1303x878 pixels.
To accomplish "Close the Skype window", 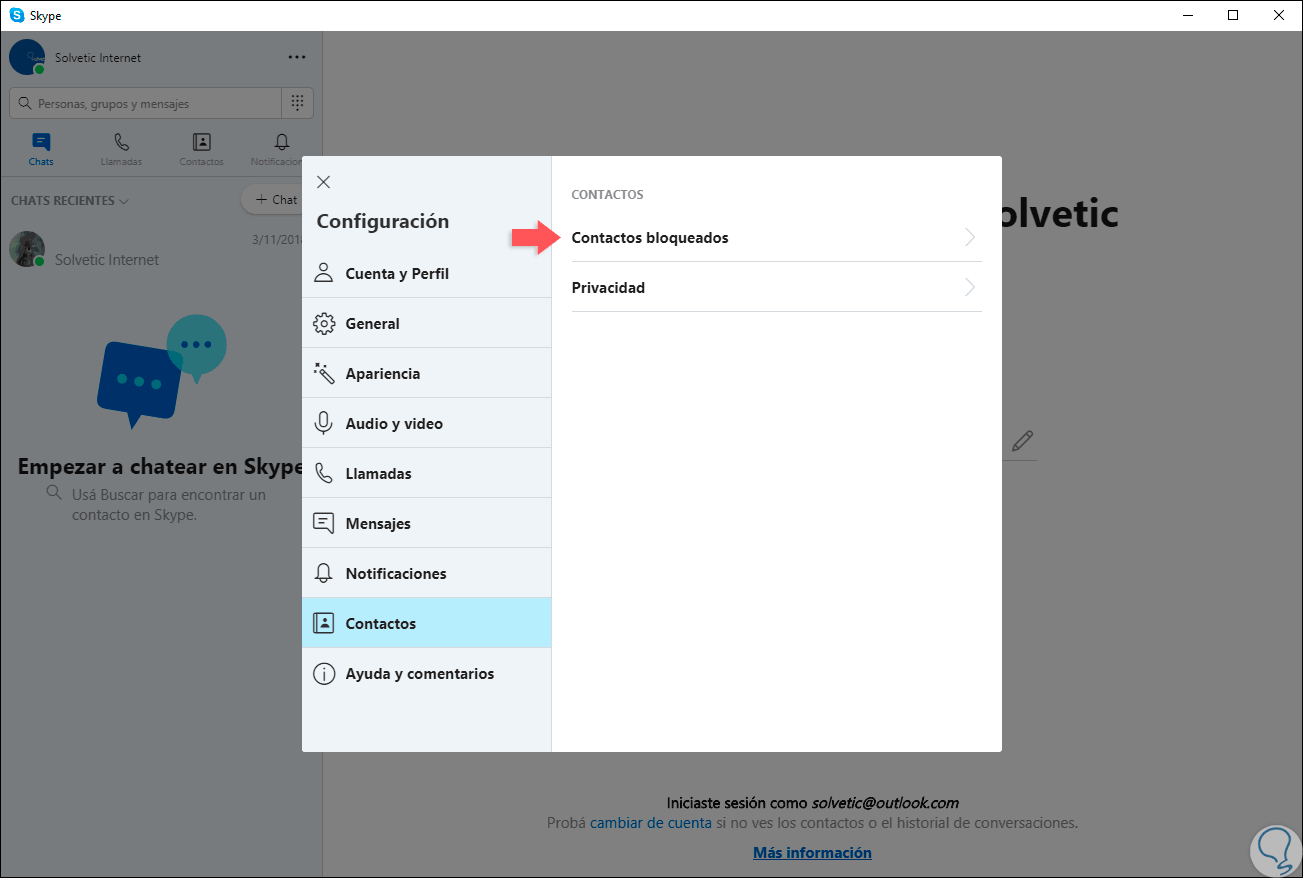I will [1279, 15].
